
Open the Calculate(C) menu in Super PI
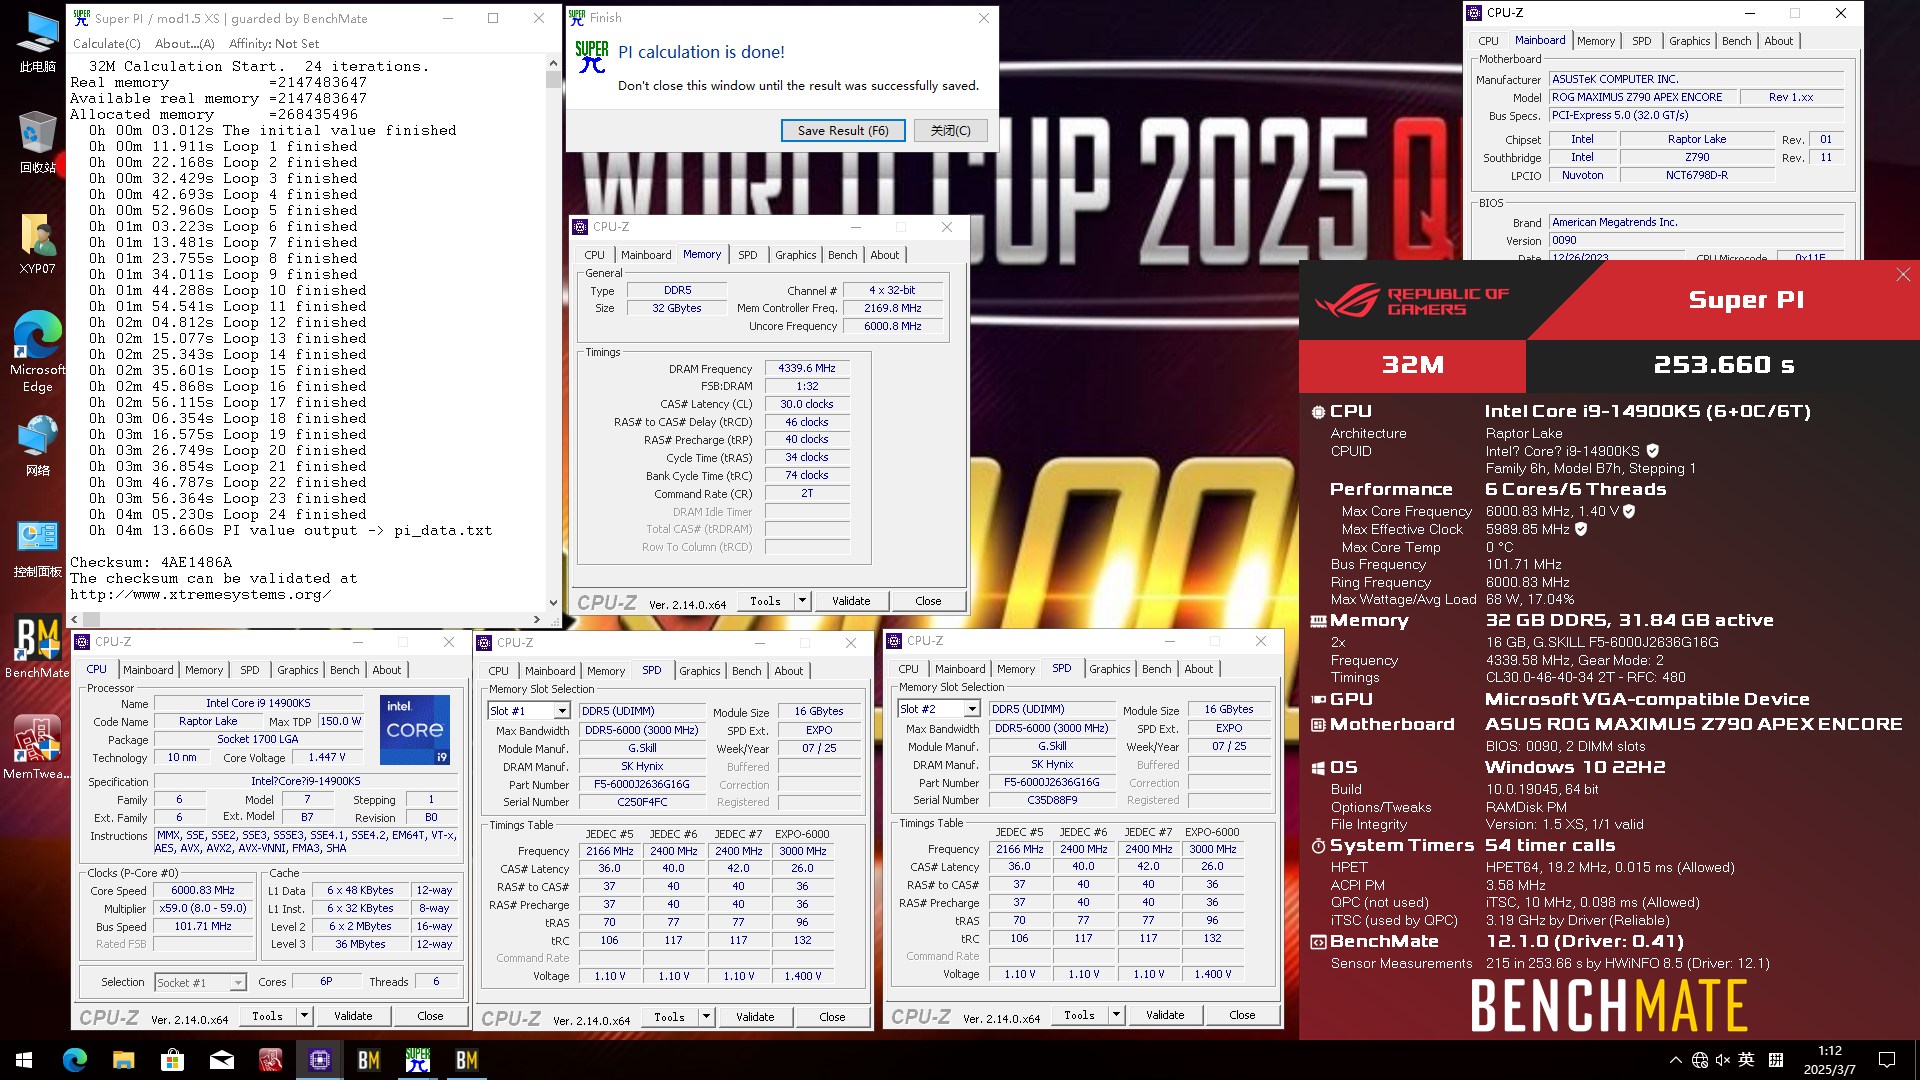[x=107, y=44]
